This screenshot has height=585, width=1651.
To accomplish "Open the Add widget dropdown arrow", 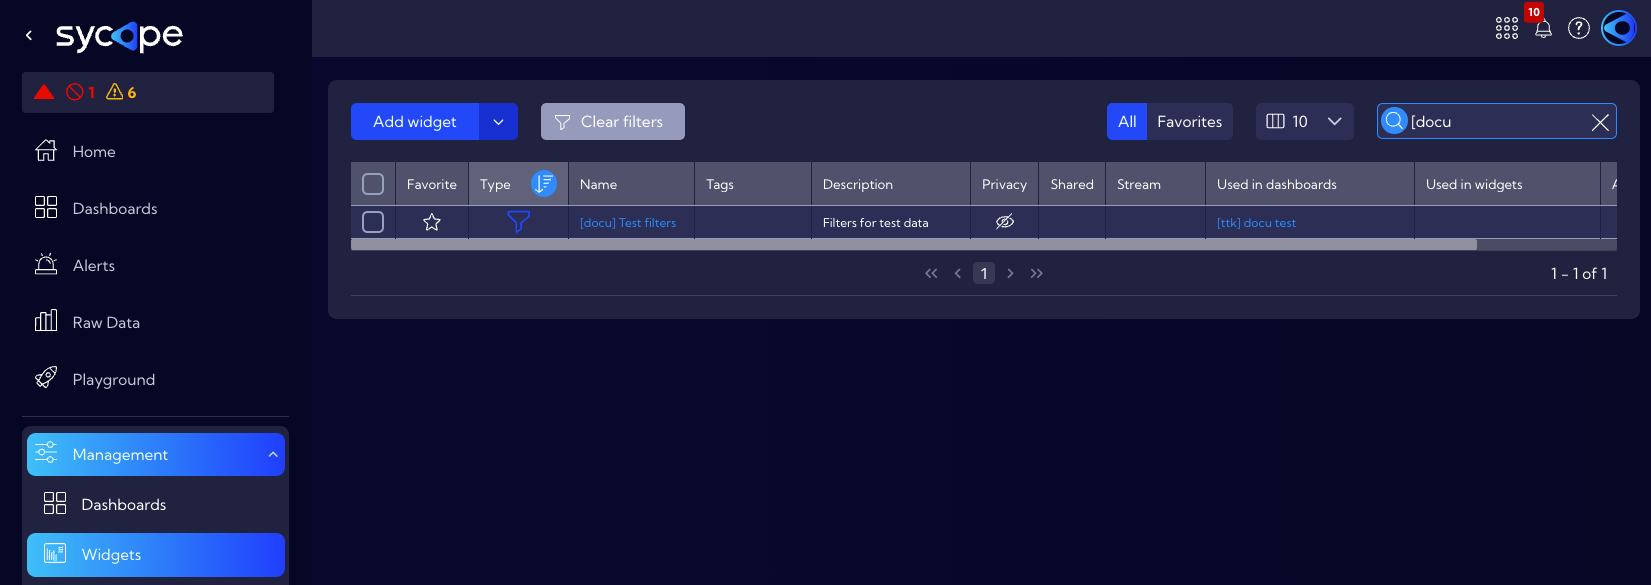I will [x=498, y=121].
